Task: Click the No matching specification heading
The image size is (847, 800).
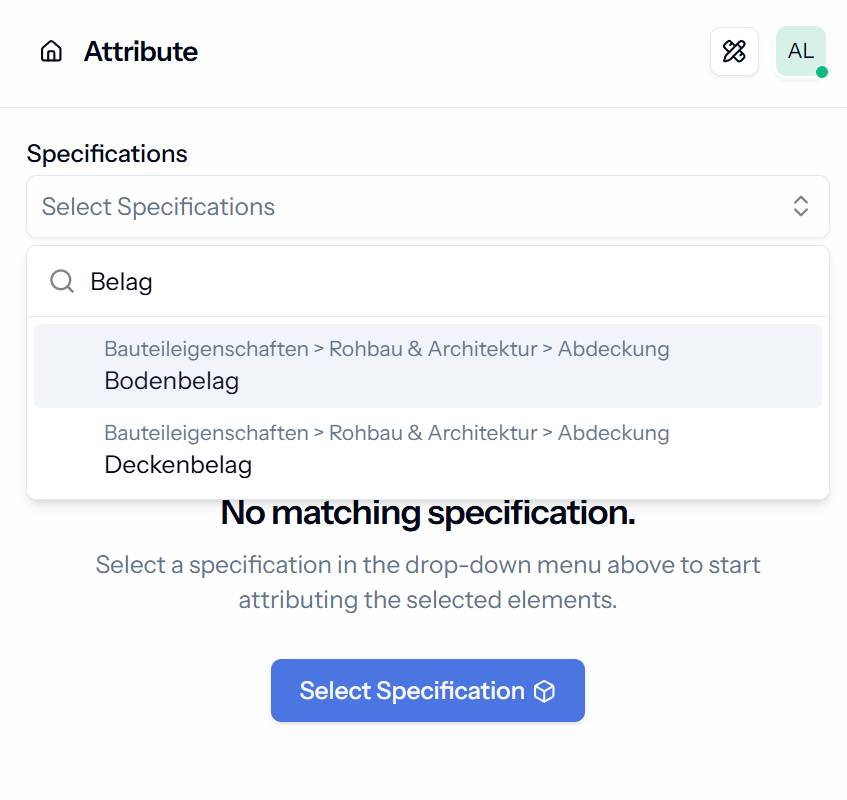Action: (x=428, y=513)
